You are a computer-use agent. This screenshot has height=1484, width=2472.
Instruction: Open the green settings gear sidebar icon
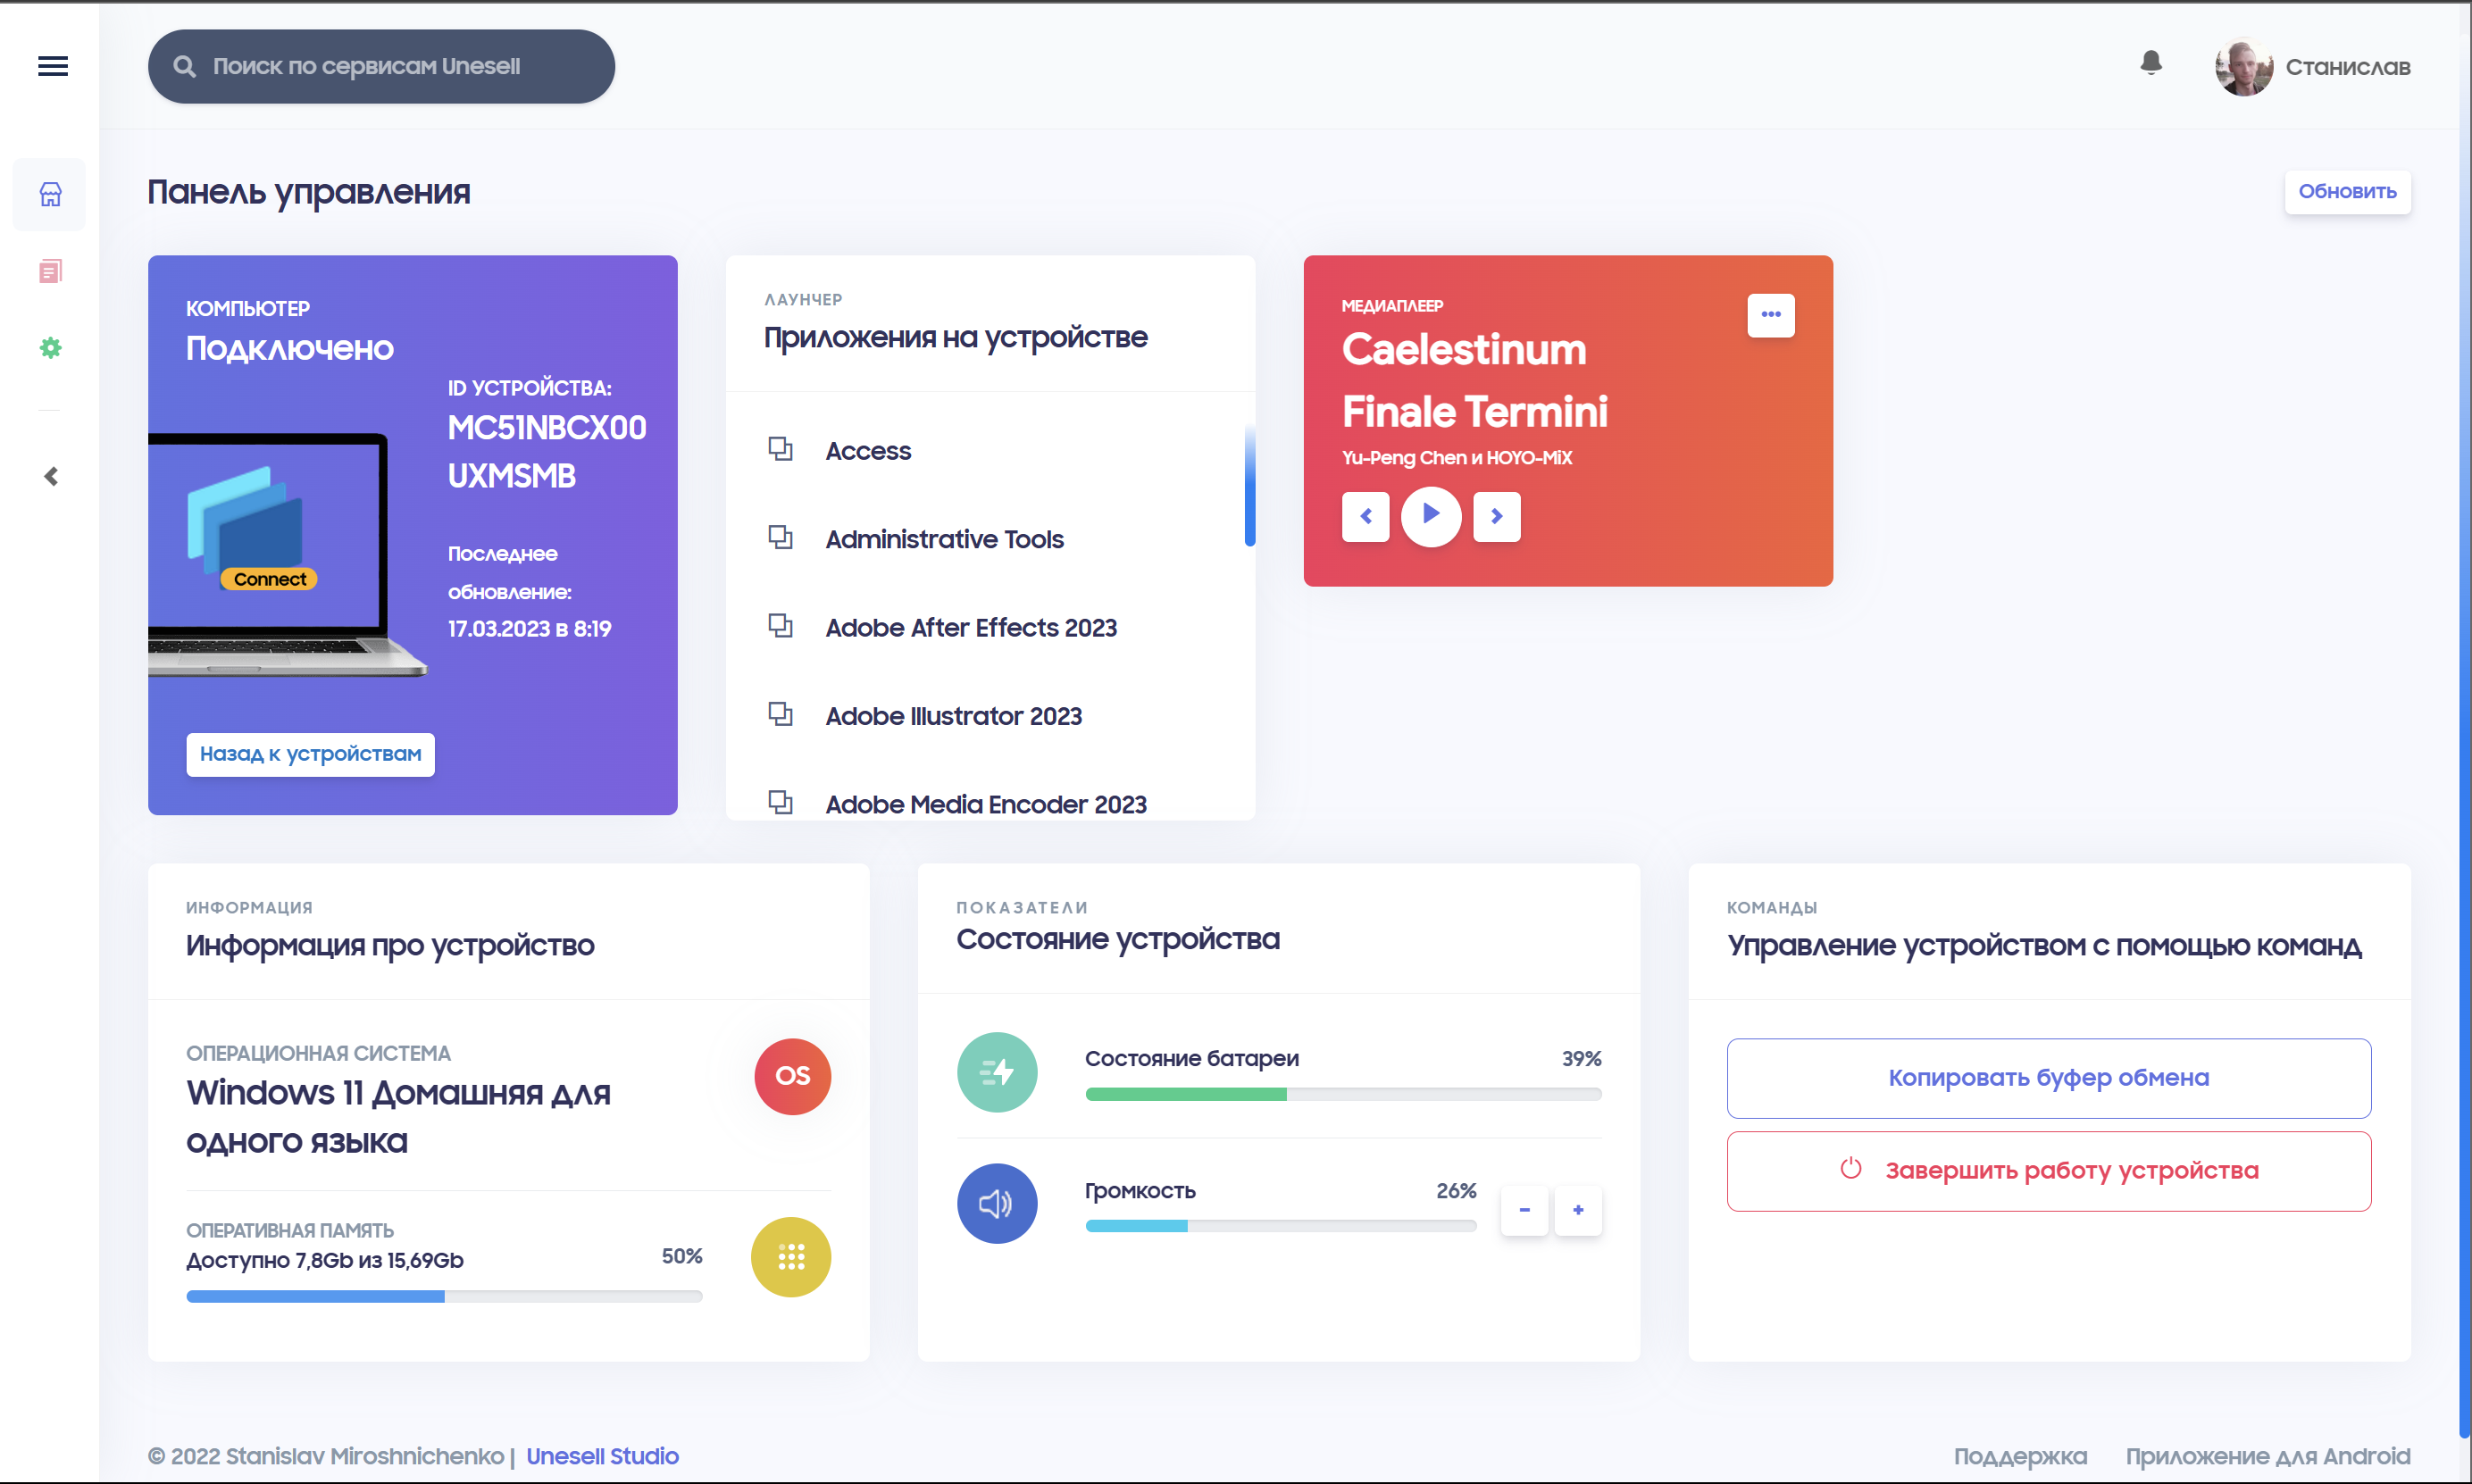[50, 348]
